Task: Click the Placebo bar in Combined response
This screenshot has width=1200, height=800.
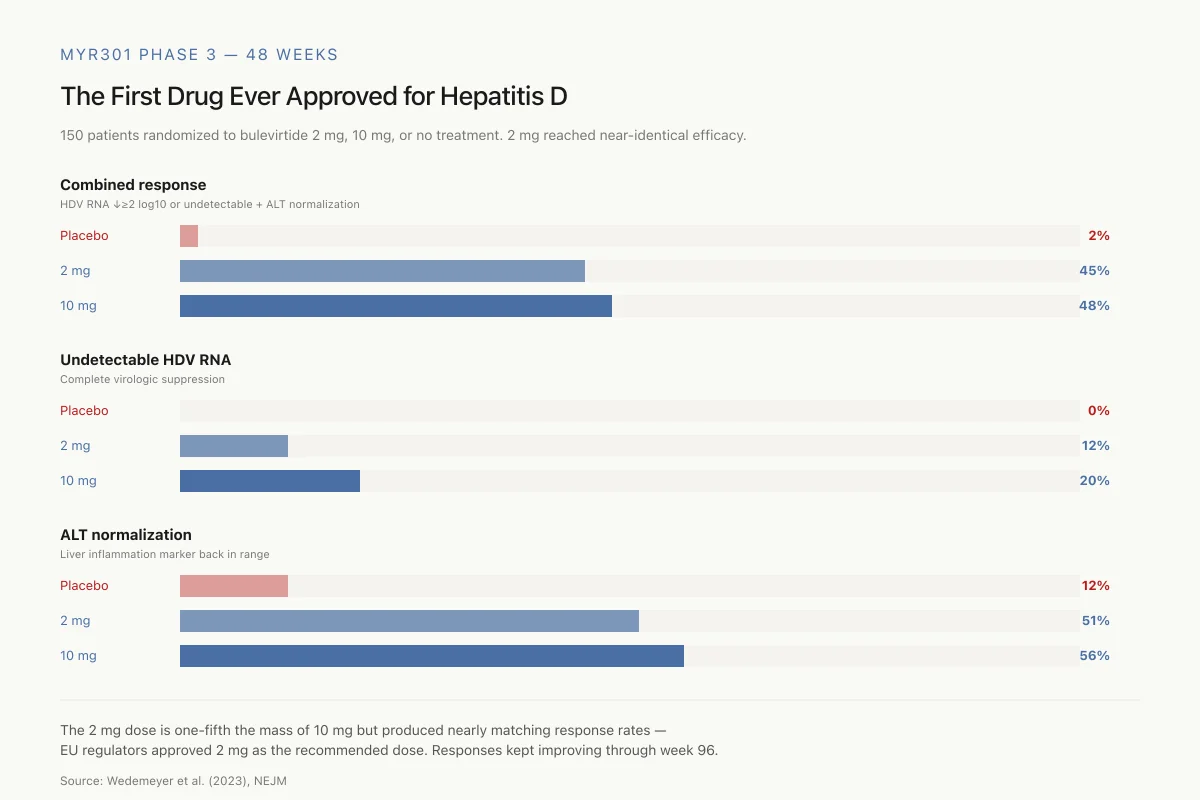Action: coord(189,236)
